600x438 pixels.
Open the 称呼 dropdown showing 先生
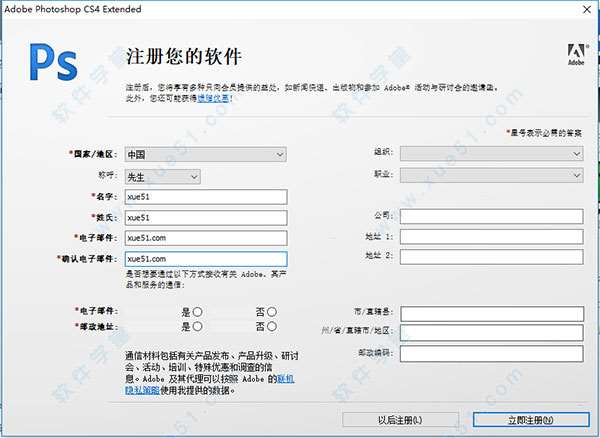(x=163, y=177)
